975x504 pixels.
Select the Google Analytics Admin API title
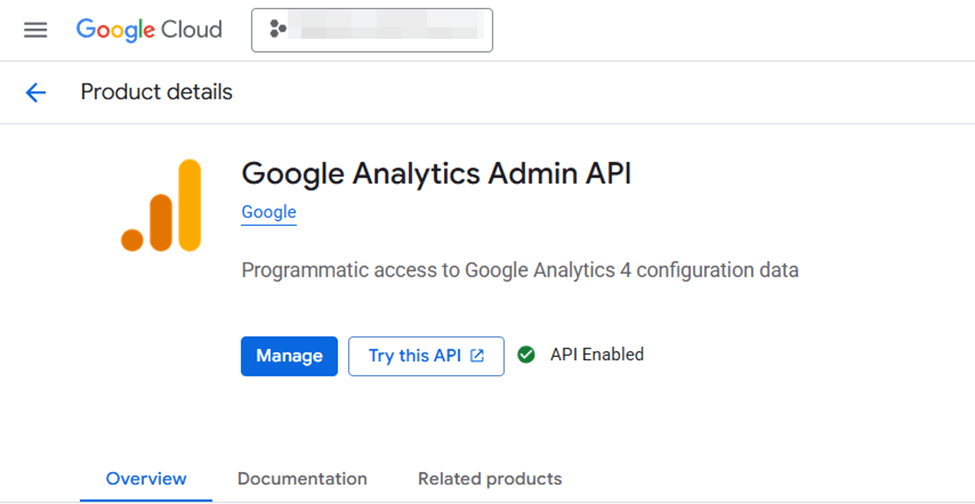[437, 174]
